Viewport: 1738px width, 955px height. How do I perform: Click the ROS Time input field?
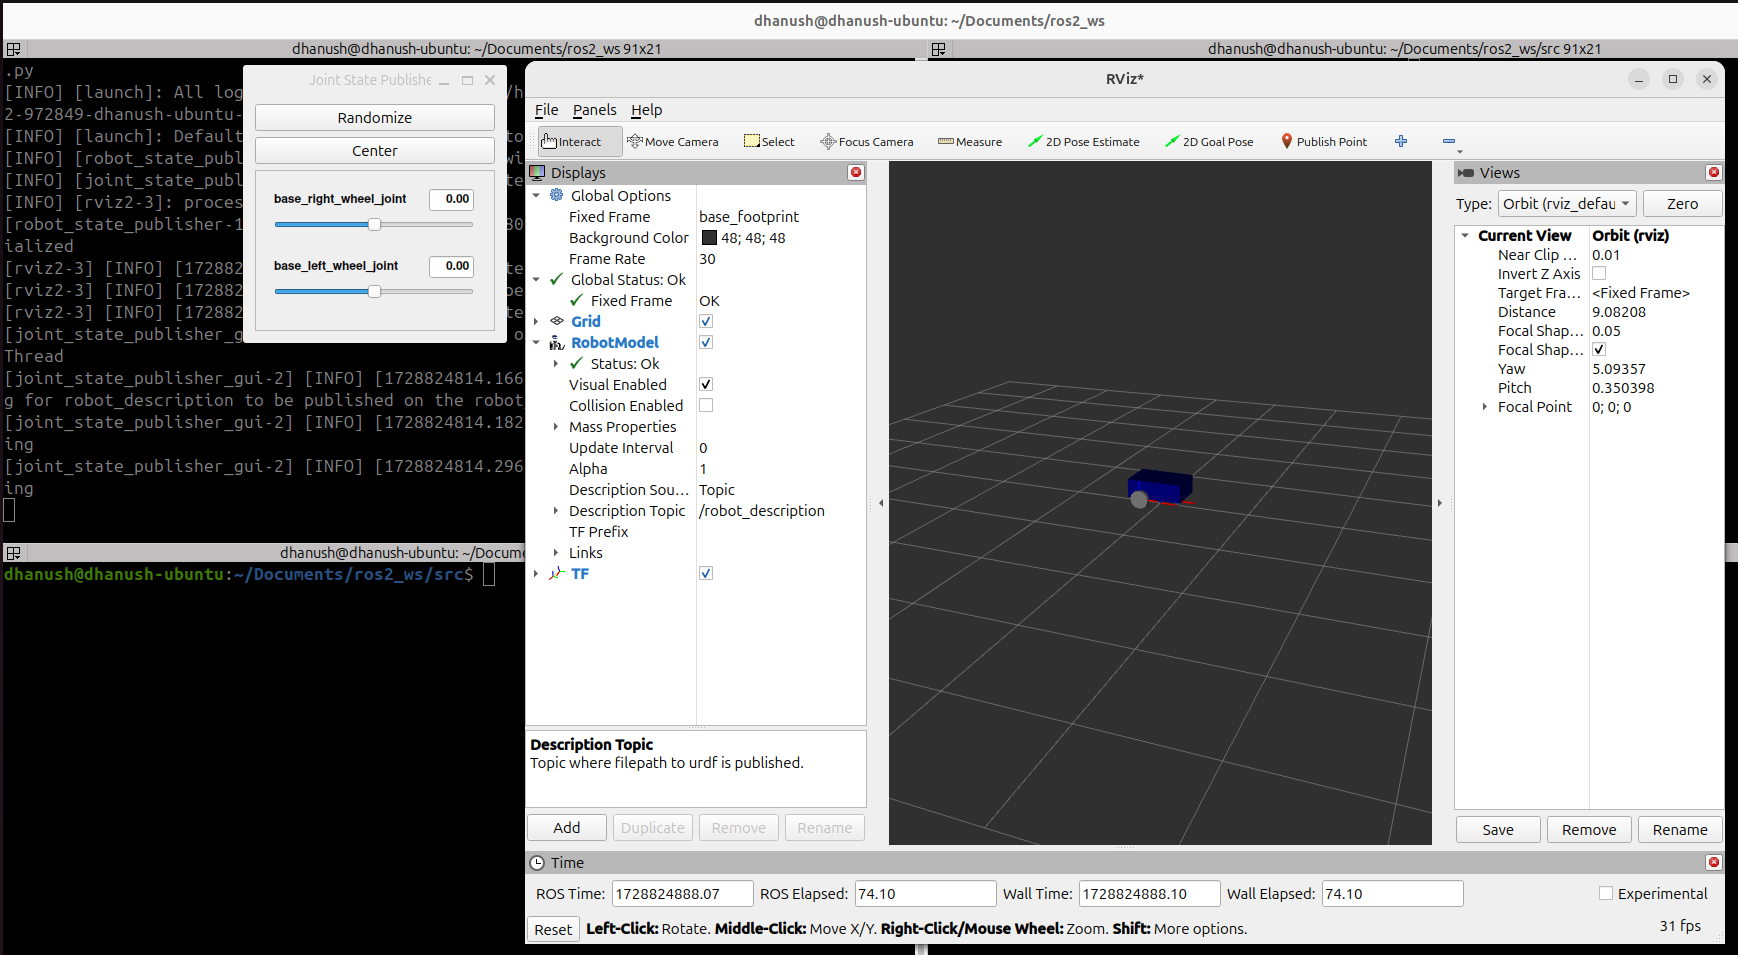pos(683,894)
